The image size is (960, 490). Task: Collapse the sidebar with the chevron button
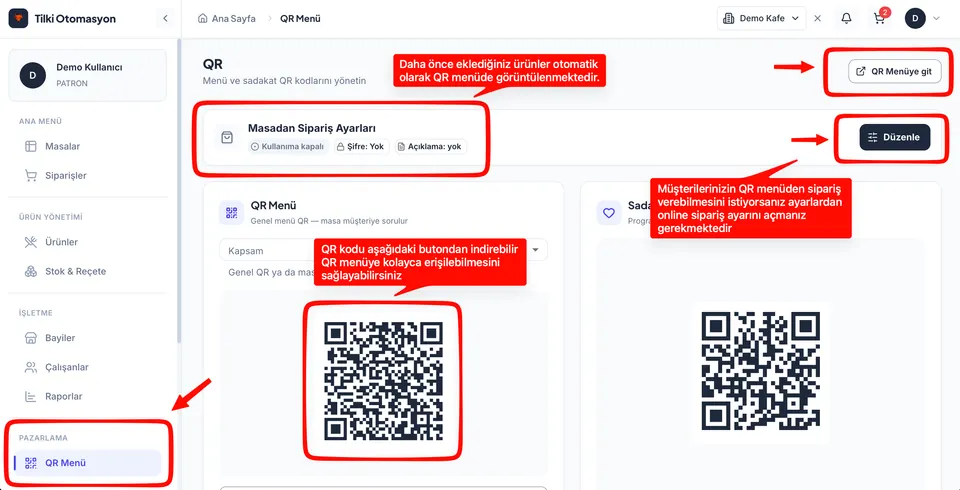[165, 18]
